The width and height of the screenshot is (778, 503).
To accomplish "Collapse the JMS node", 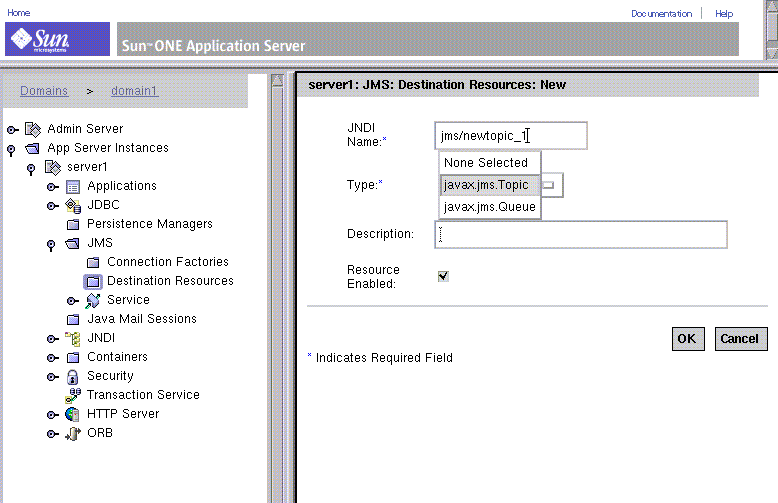I will 51,245.
